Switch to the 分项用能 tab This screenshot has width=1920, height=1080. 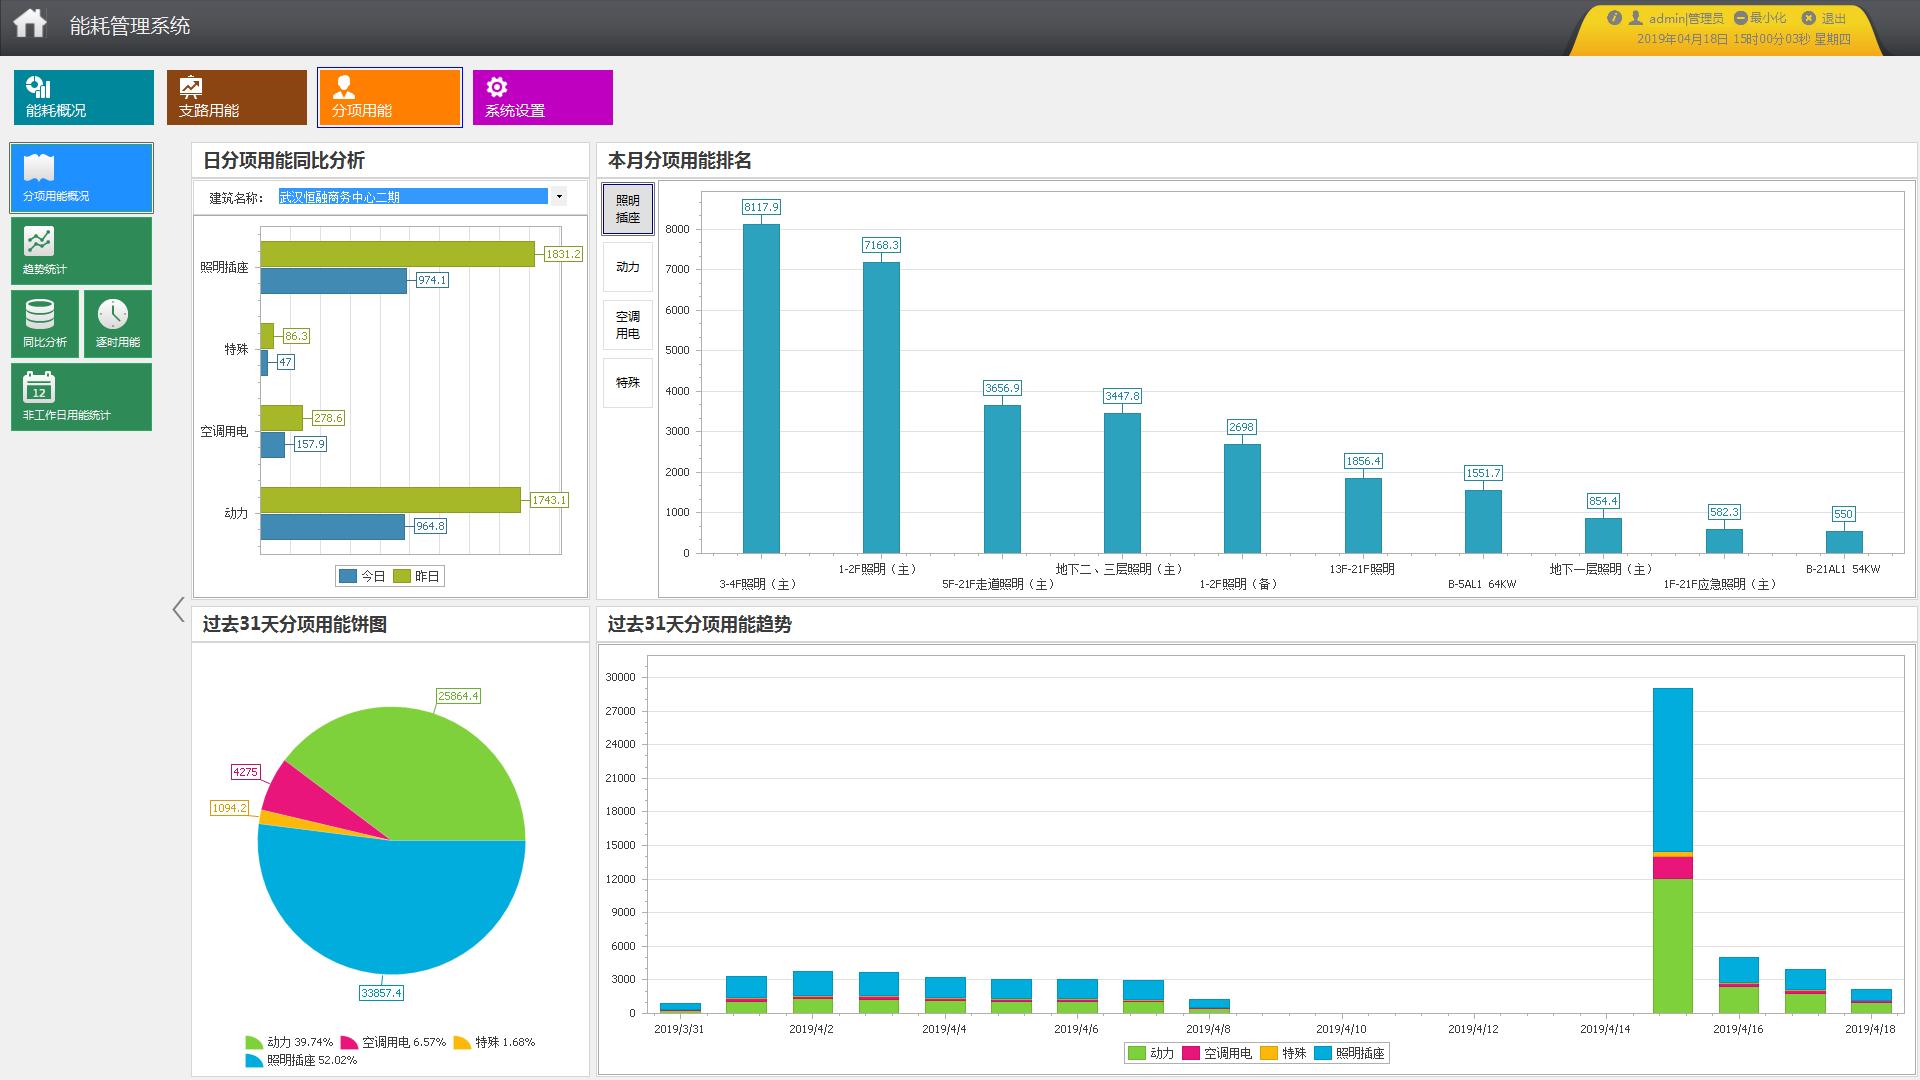(390, 97)
